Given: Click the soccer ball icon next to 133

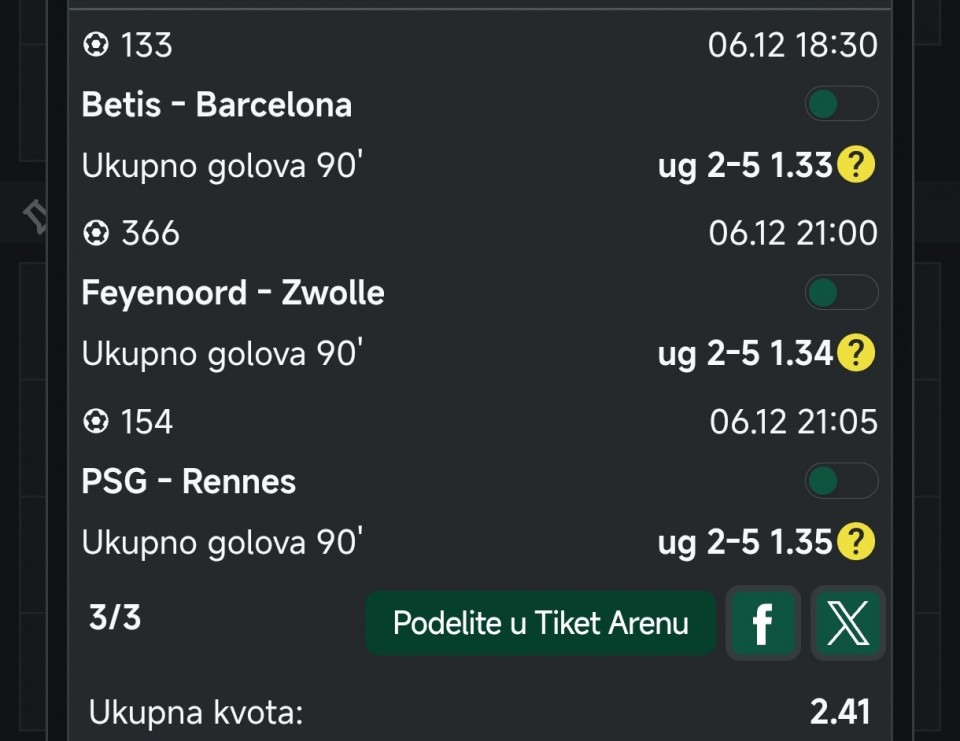Looking at the screenshot, I should 95,45.
